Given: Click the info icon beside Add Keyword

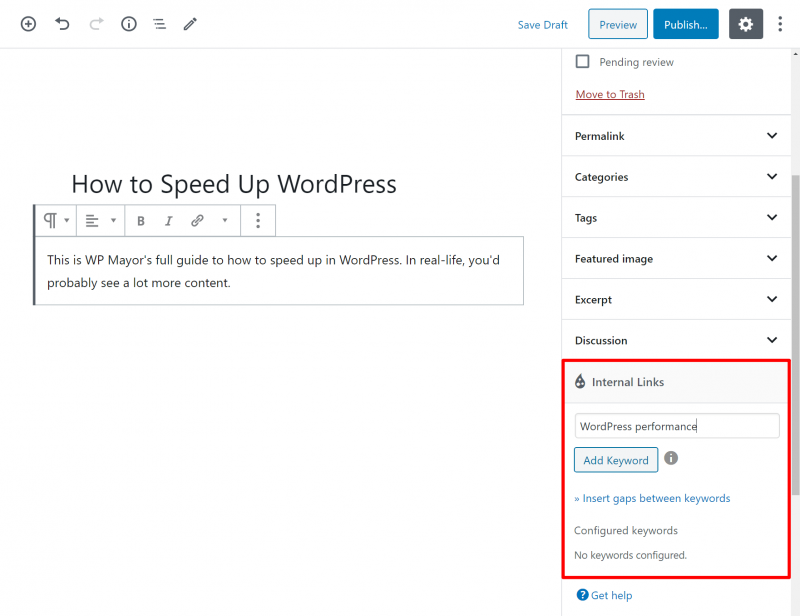Looking at the screenshot, I should pos(671,458).
